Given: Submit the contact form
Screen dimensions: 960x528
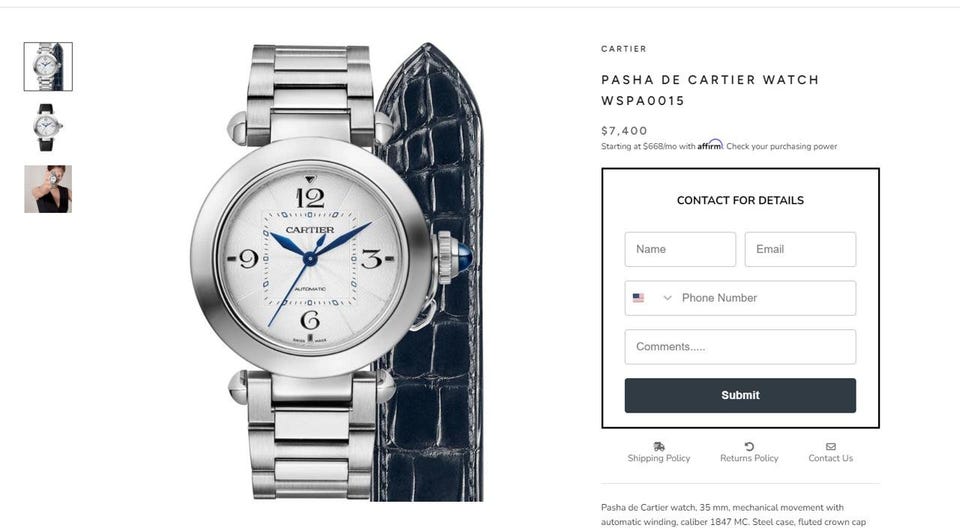Looking at the screenshot, I should [x=740, y=395].
